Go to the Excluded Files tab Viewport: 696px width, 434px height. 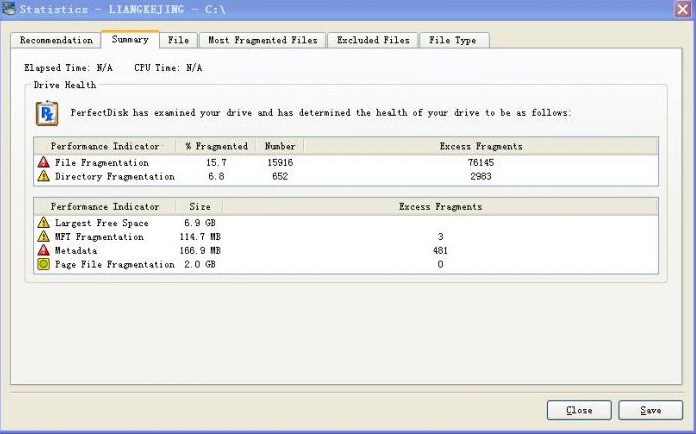(x=373, y=40)
